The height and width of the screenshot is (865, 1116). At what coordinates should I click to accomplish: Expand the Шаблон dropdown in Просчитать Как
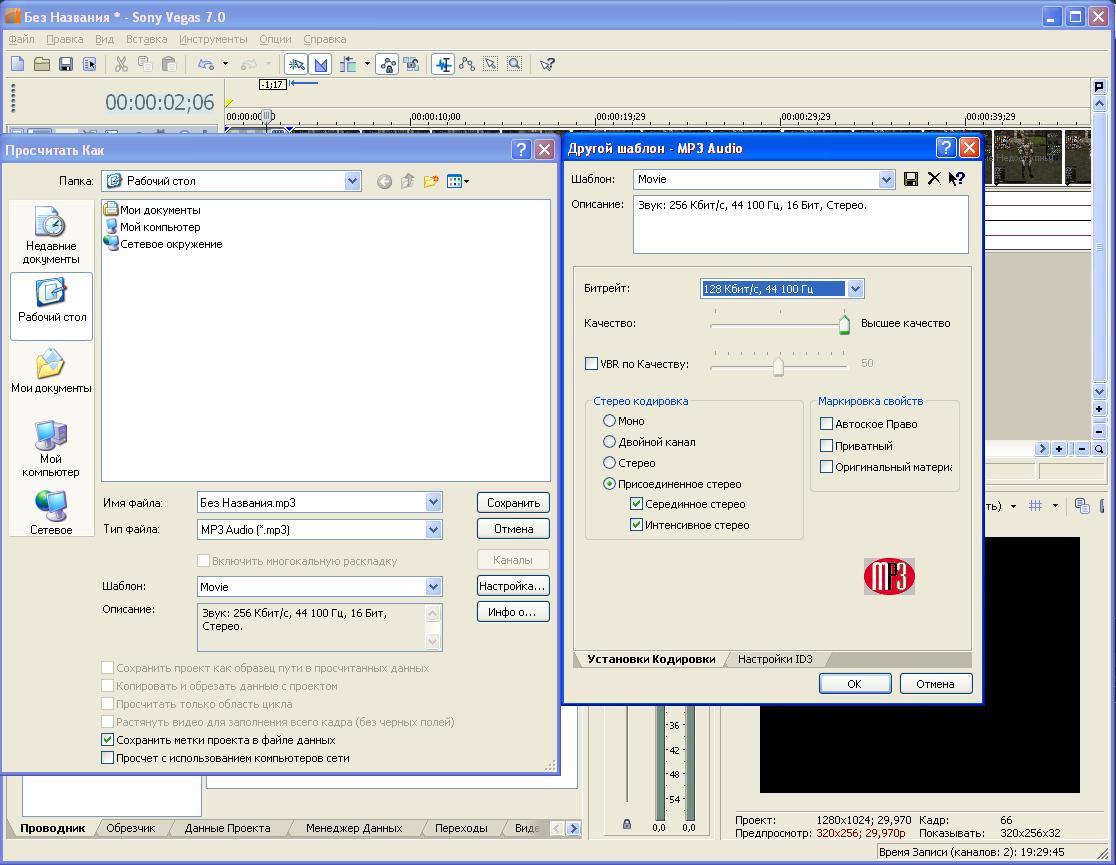pos(433,587)
